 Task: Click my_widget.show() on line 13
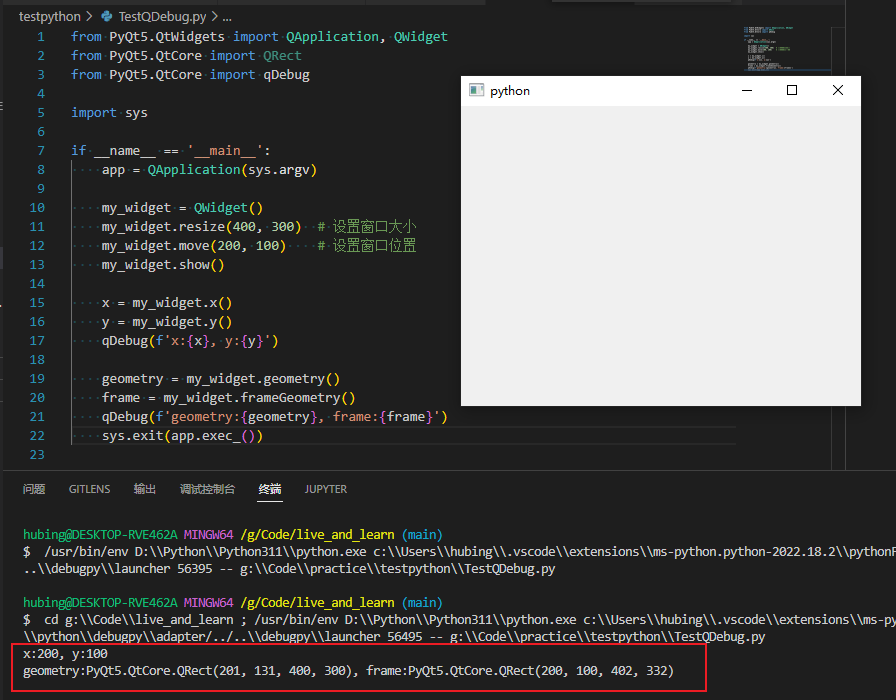163,265
